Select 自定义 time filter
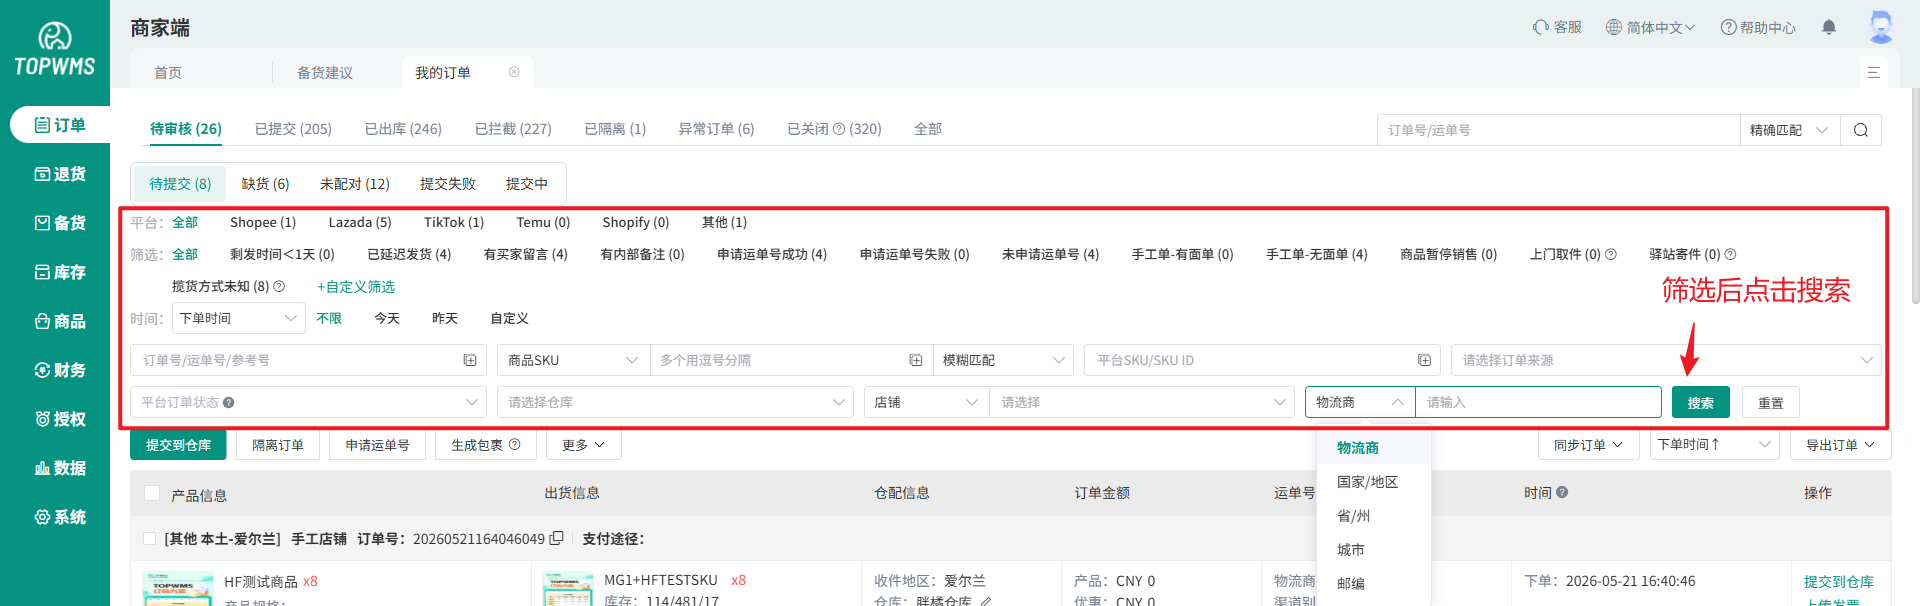The image size is (1920, 606). coord(509,318)
